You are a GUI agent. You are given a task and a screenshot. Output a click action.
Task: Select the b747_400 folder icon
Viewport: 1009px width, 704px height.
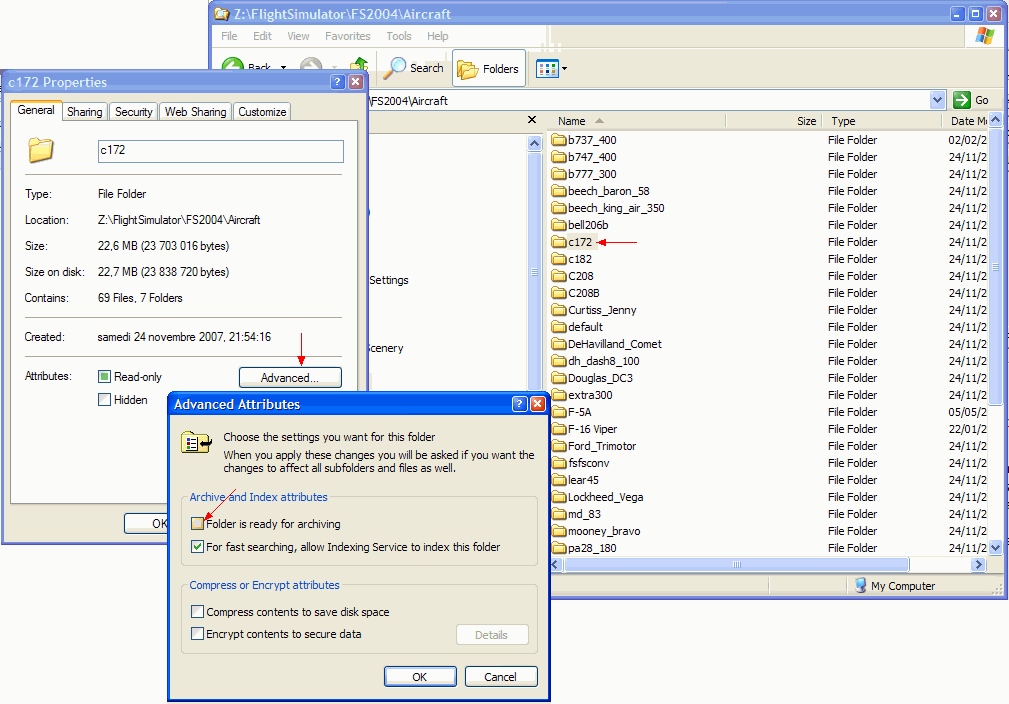click(559, 157)
